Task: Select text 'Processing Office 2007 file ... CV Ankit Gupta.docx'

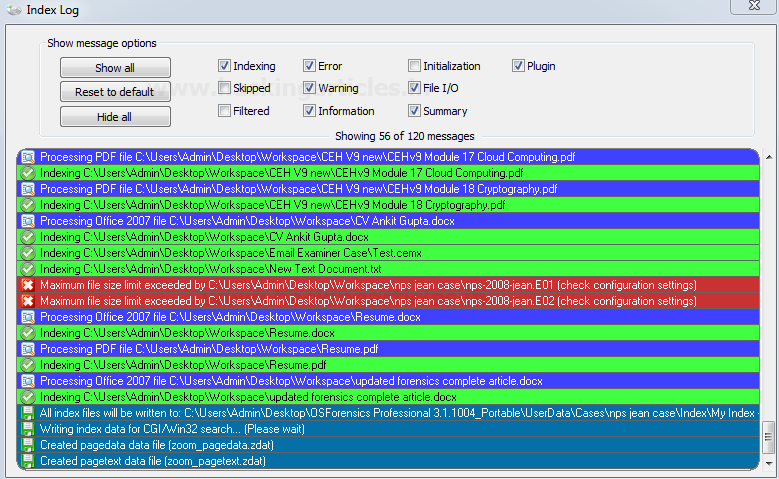Action: [247, 221]
